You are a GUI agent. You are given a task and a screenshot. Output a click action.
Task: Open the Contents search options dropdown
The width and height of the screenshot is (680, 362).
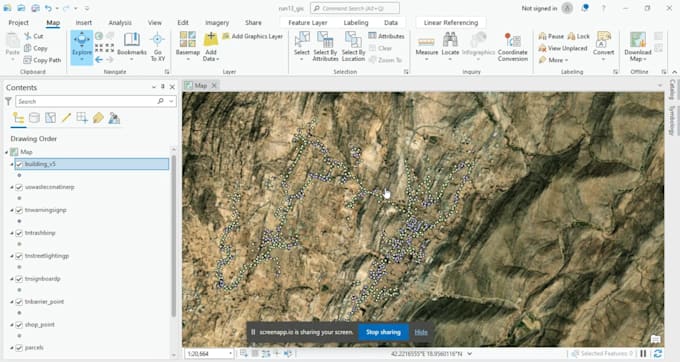point(171,101)
